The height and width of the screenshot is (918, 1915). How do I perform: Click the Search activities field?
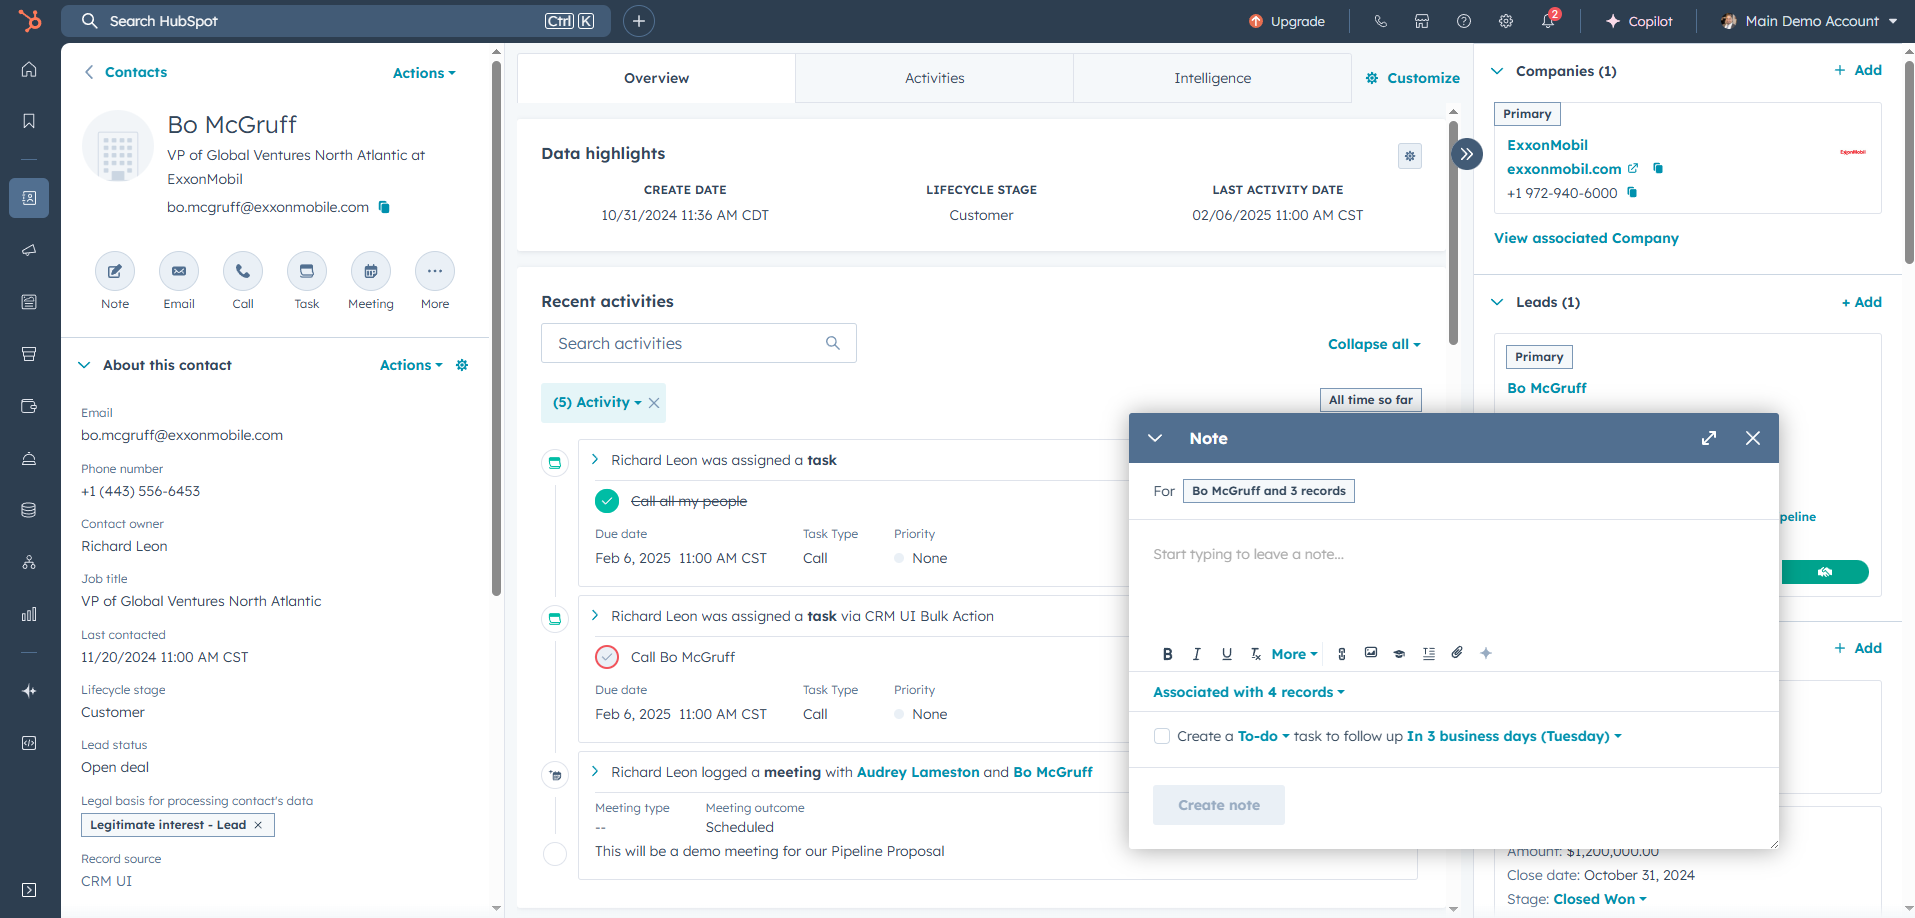[698, 343]
